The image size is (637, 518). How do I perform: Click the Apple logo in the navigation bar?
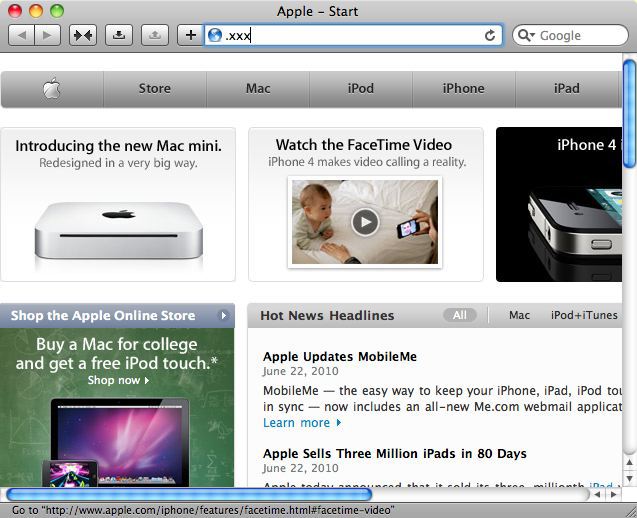(x=52, y=89)
